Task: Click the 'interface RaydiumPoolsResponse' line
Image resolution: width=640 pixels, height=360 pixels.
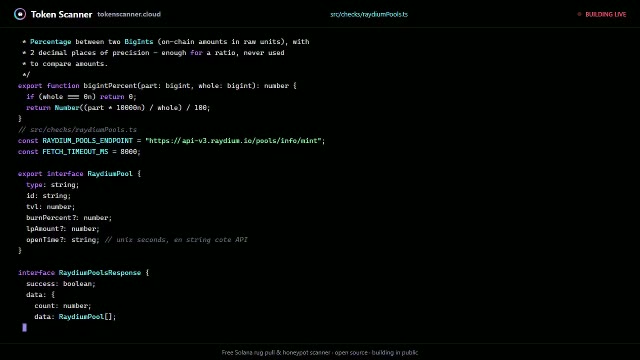Action: (83, 273)
